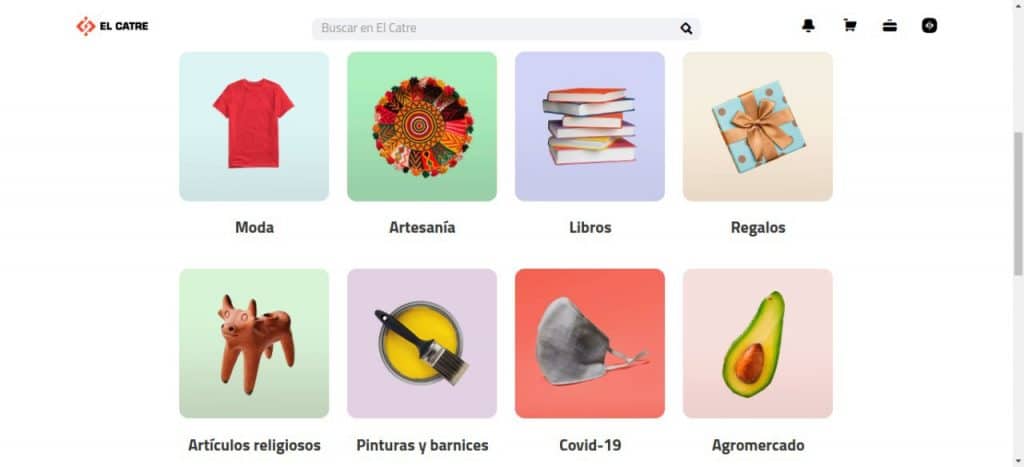Viewport: 1024px width, 467px height.
Task: Click the search magnifier icon
Action: (x=686, y=28)
